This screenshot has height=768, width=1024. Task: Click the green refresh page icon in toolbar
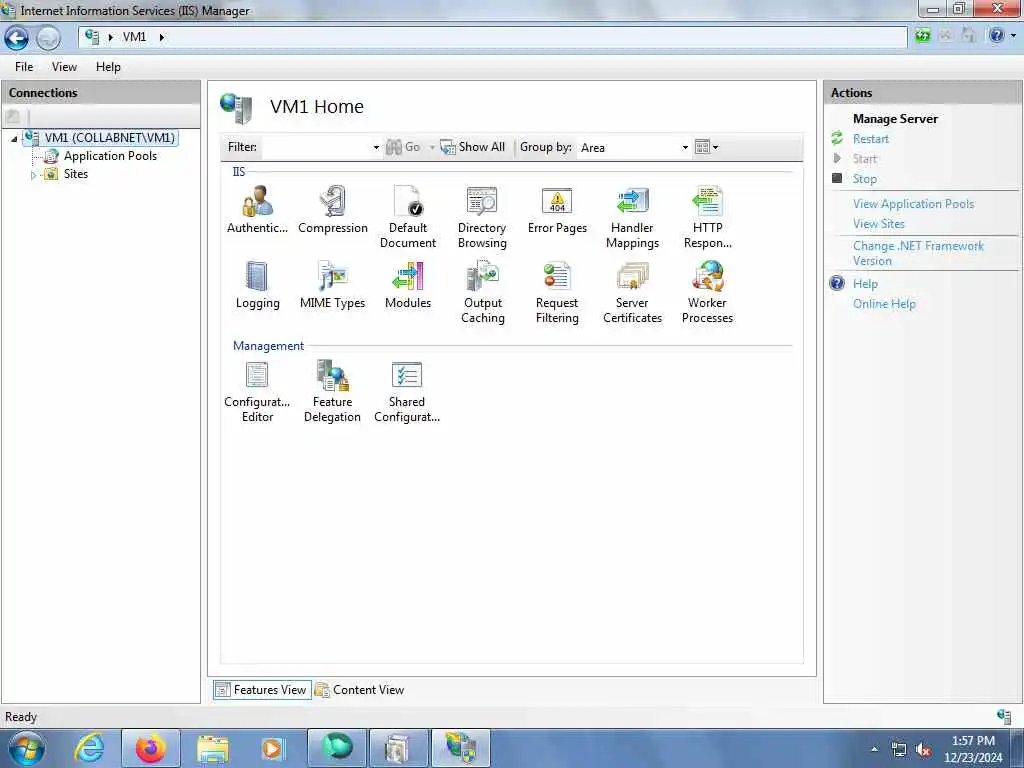point(922,35)
